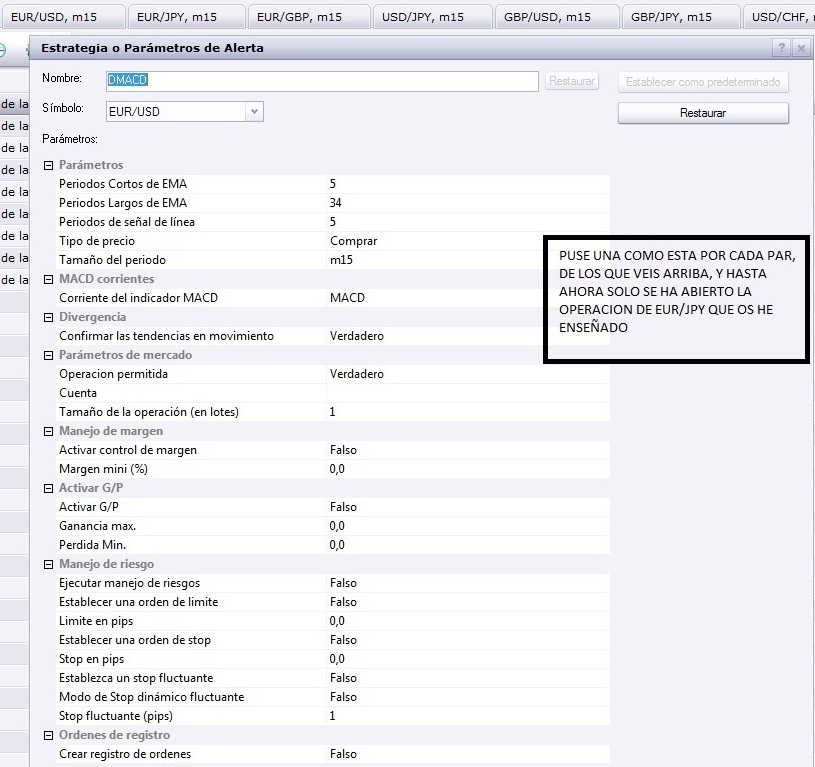Image resolution: width=815 pixels, height=767 pixels.
Task: Collapse the Manejo de riesgo group
Action: pos(48,564)
